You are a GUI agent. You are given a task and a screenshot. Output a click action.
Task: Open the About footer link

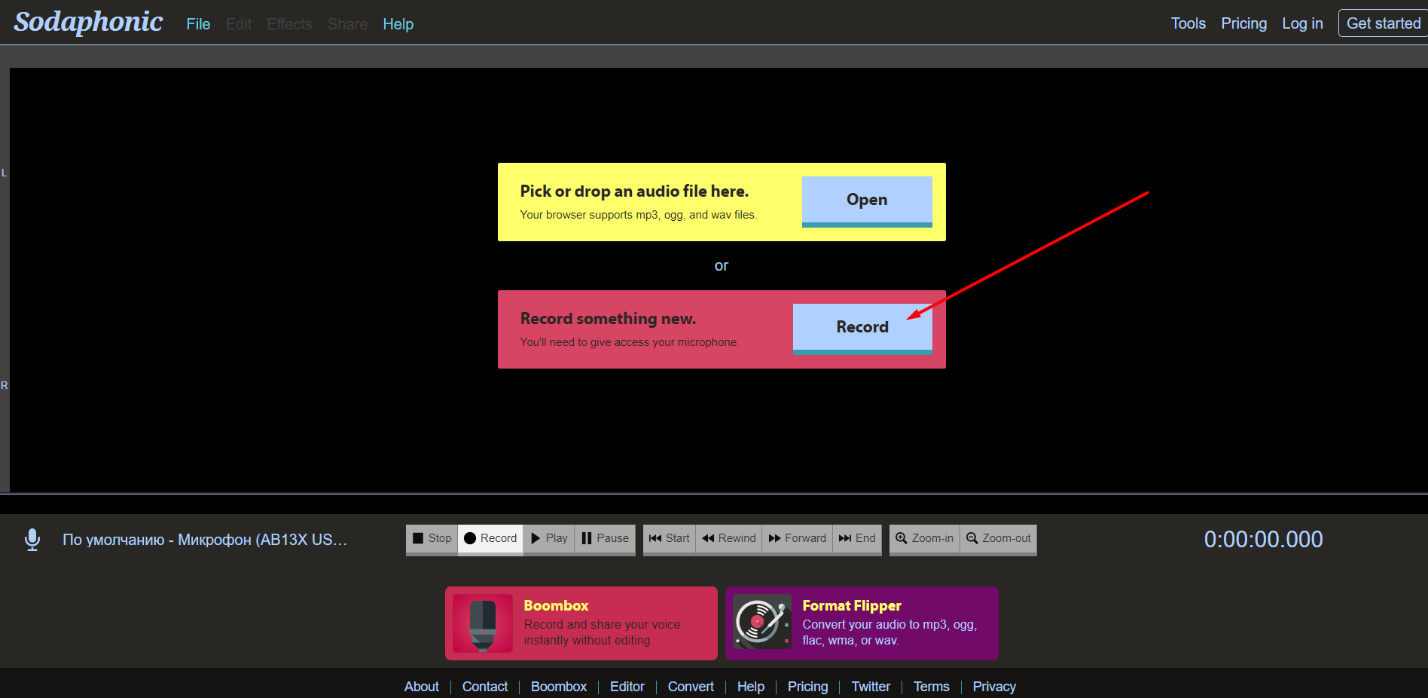pos(421,687)
